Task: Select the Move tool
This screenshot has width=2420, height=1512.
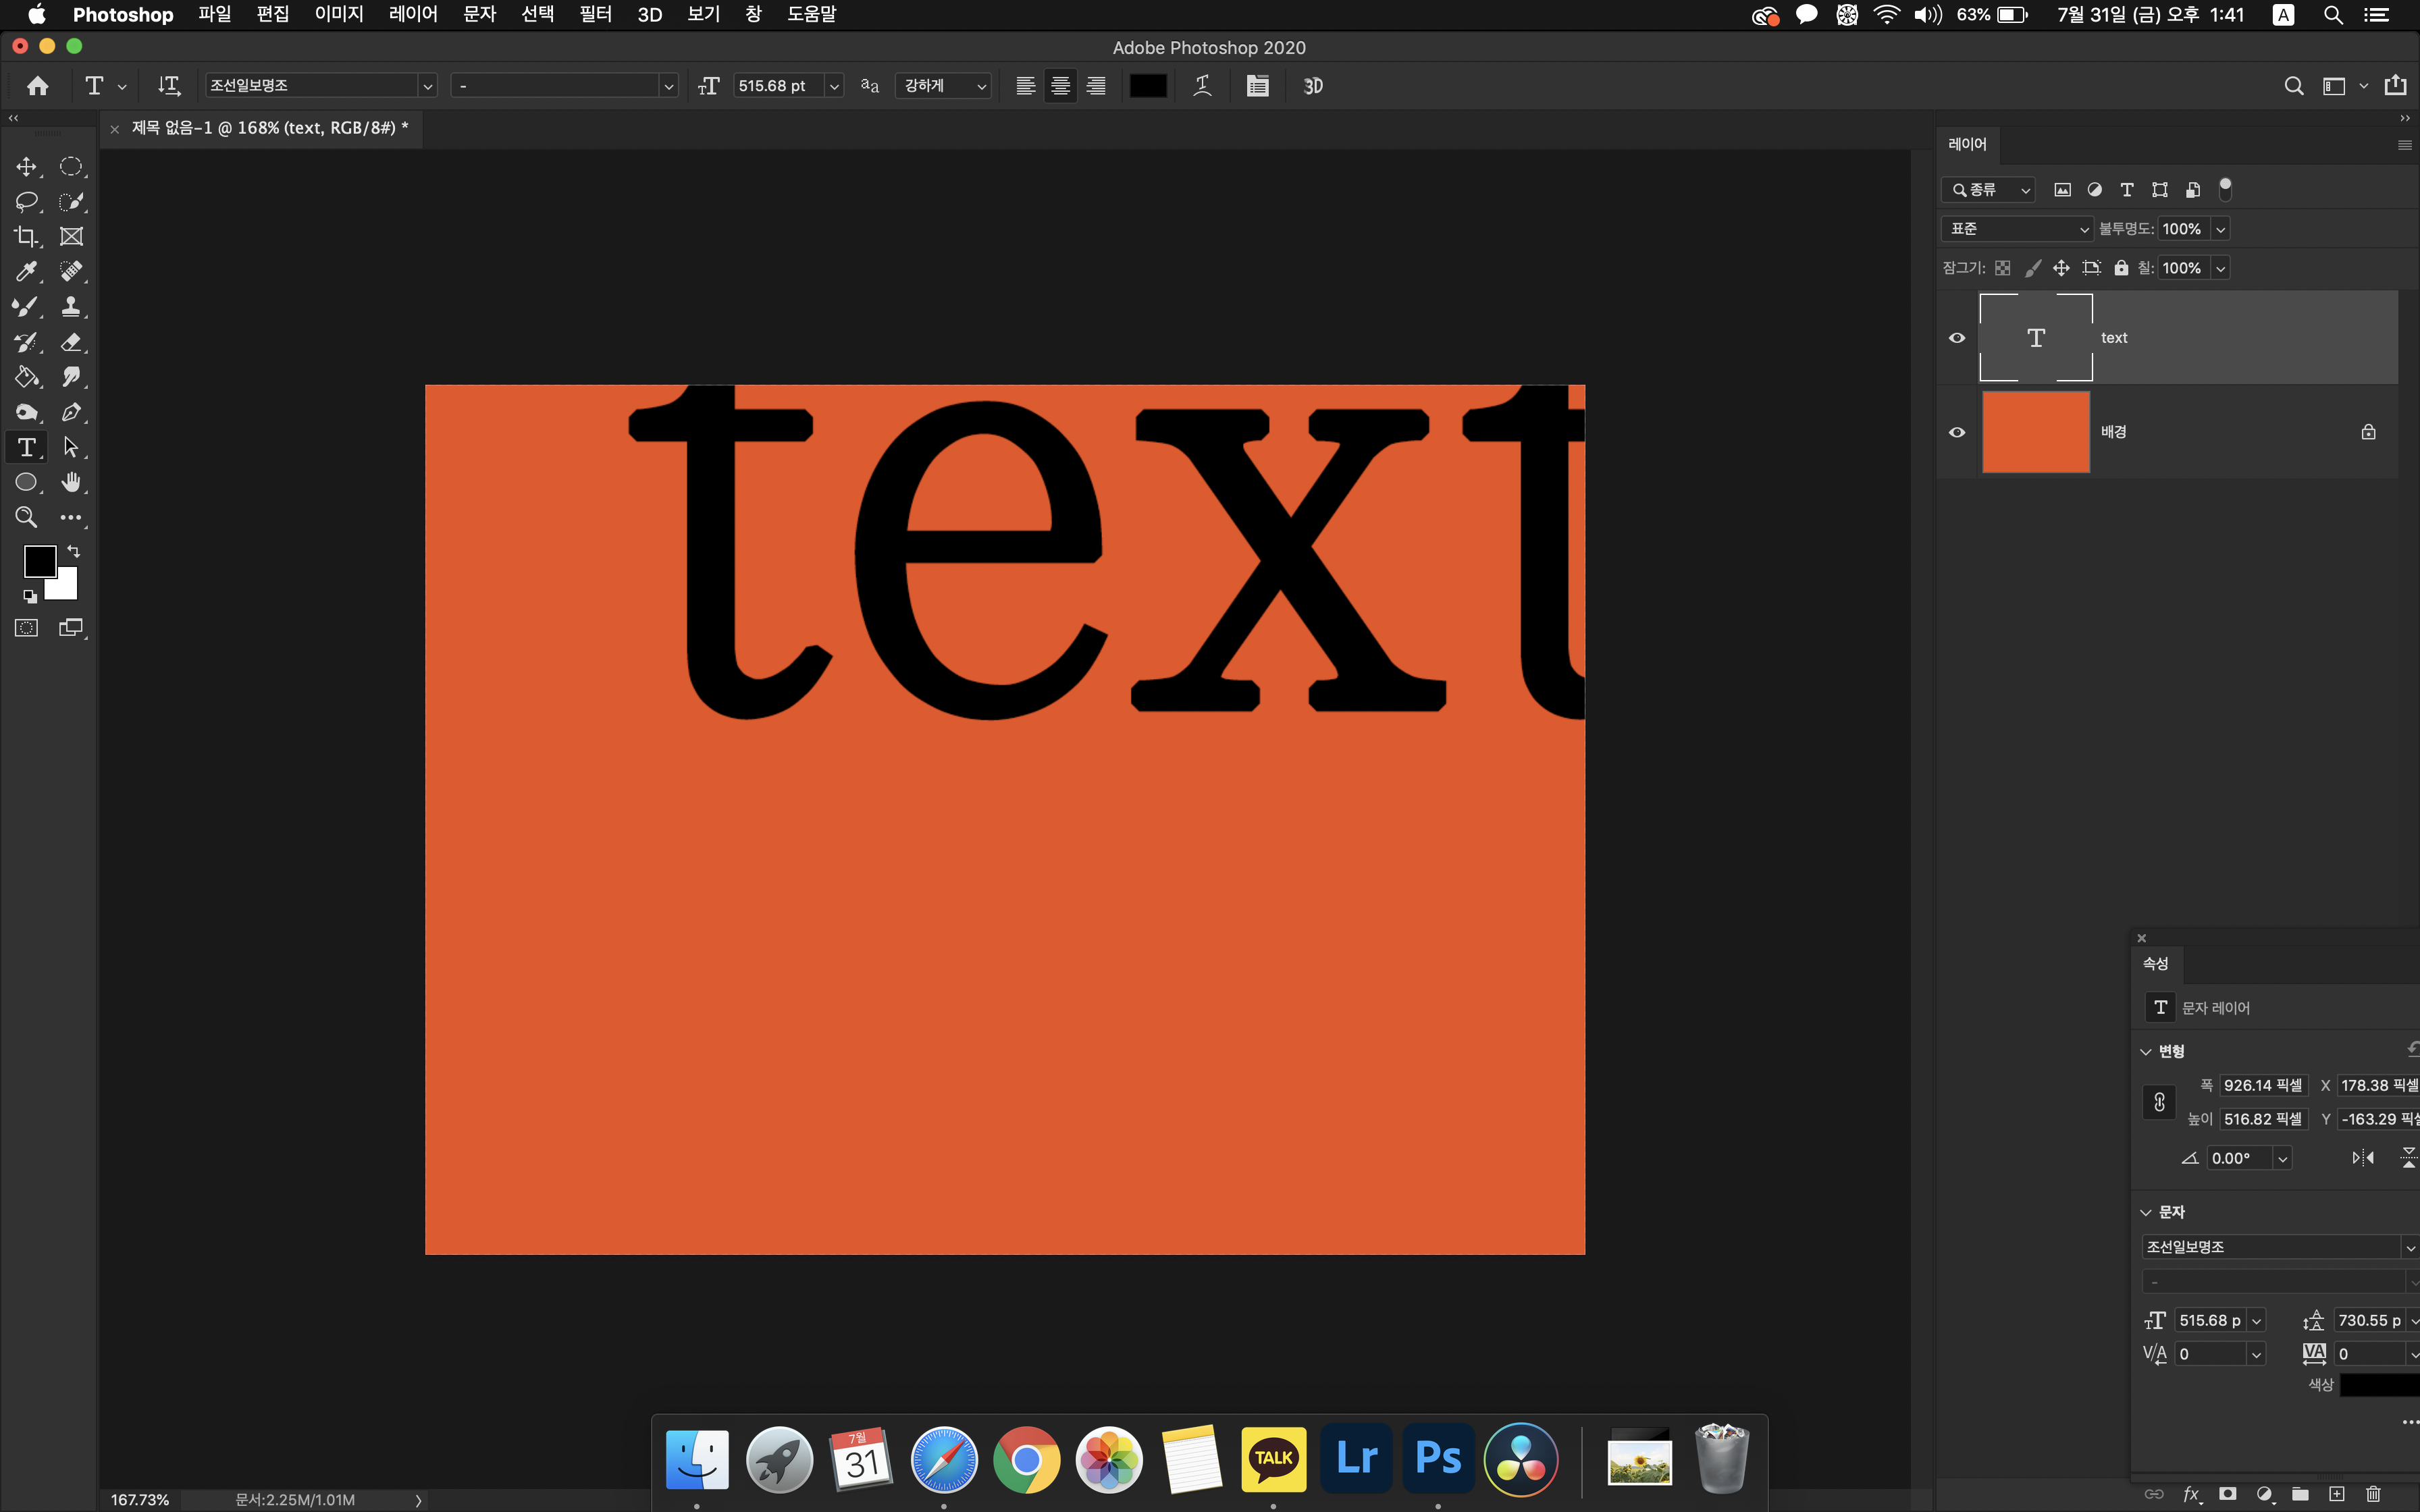Action: click(26, 167)
